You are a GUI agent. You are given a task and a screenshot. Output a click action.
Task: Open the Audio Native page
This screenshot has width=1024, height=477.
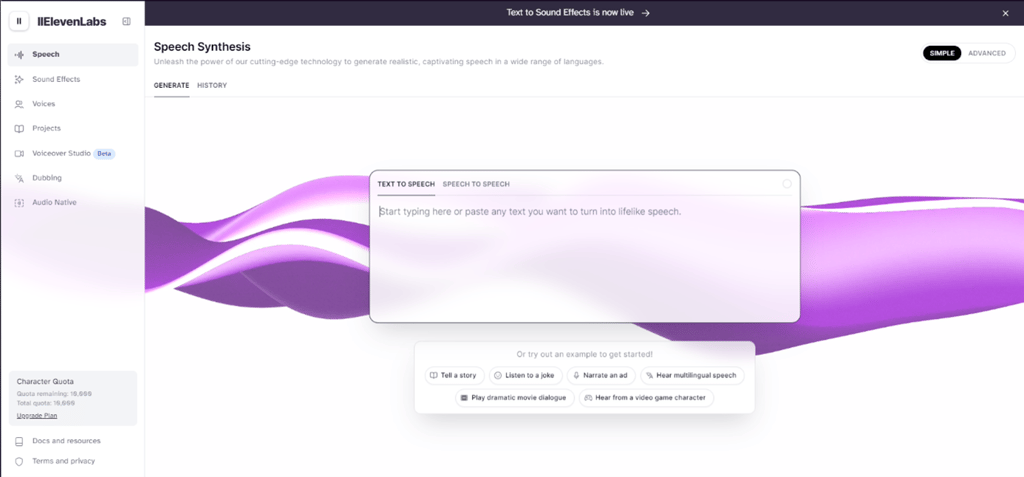(73, 203)
